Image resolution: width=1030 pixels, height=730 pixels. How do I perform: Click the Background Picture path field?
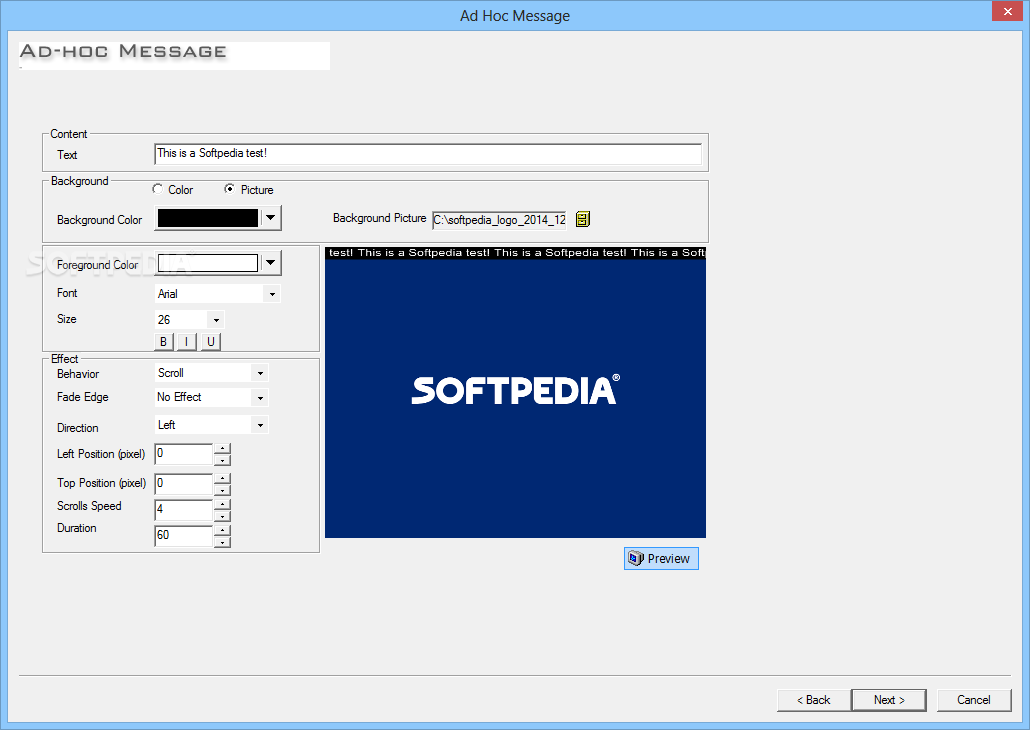tap(499, 219)
